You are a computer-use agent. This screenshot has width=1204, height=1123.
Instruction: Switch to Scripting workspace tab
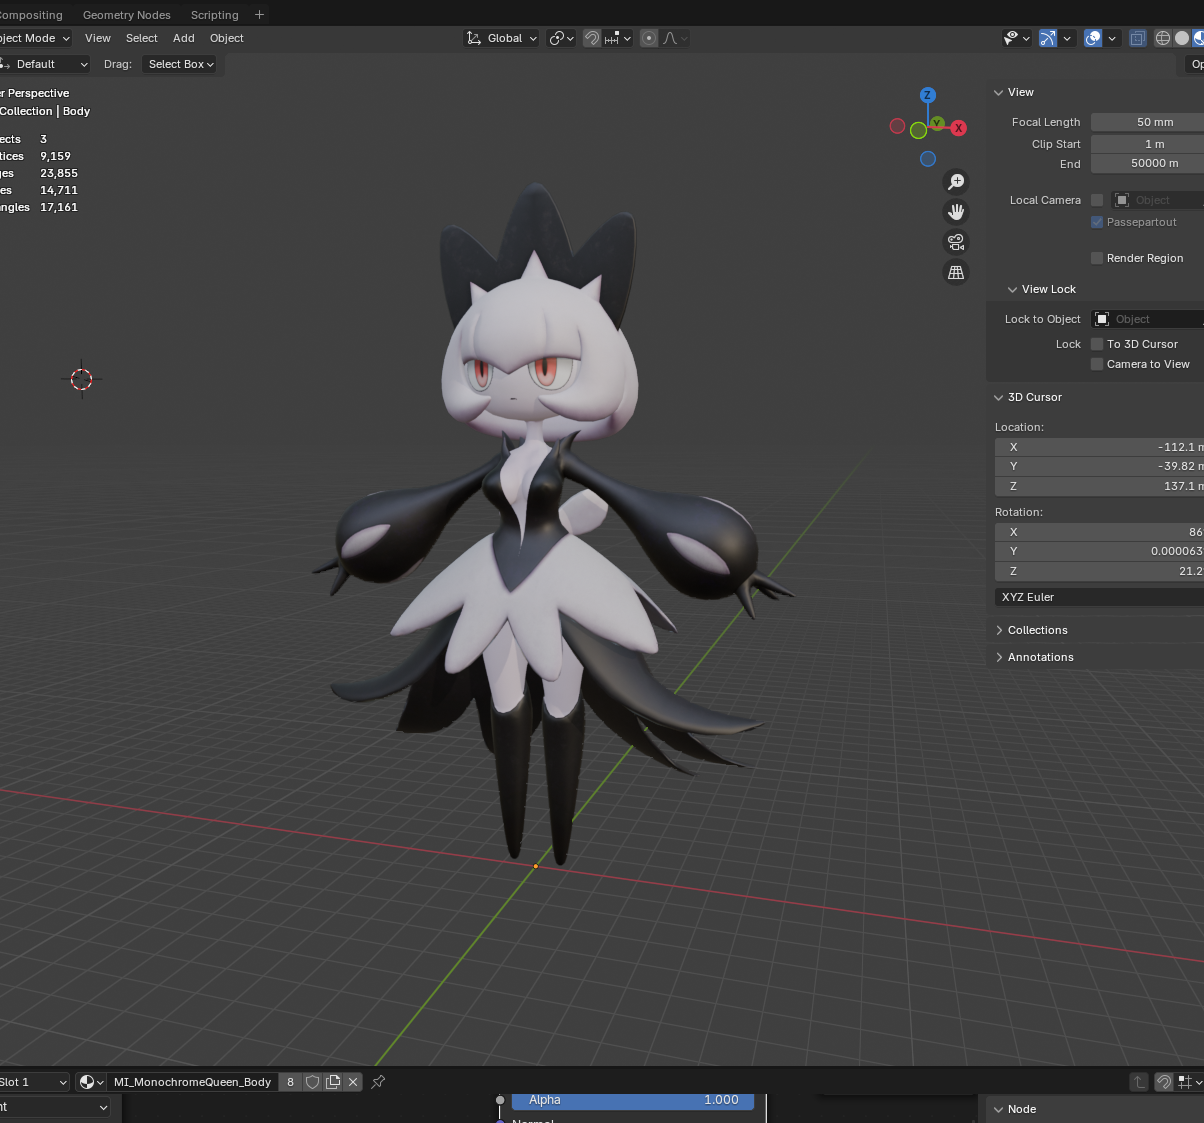tap(215, 15)
